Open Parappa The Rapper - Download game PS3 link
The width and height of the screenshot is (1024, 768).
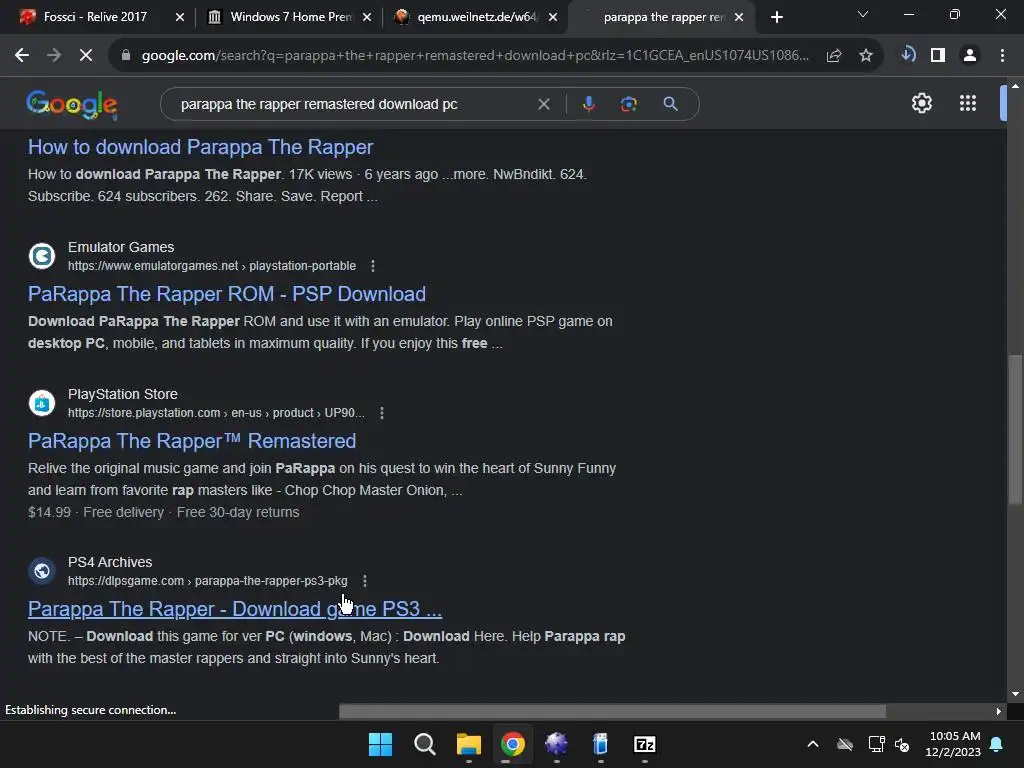(x=235, y=609)
